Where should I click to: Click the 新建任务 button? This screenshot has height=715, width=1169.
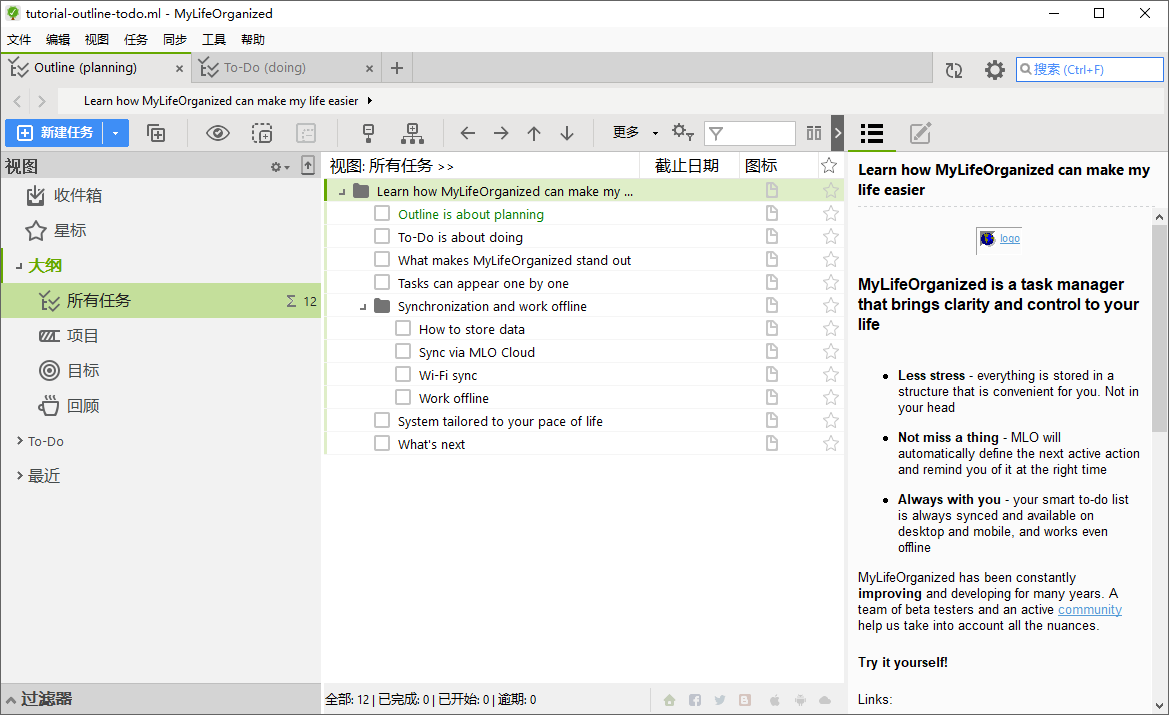point(54,133)
